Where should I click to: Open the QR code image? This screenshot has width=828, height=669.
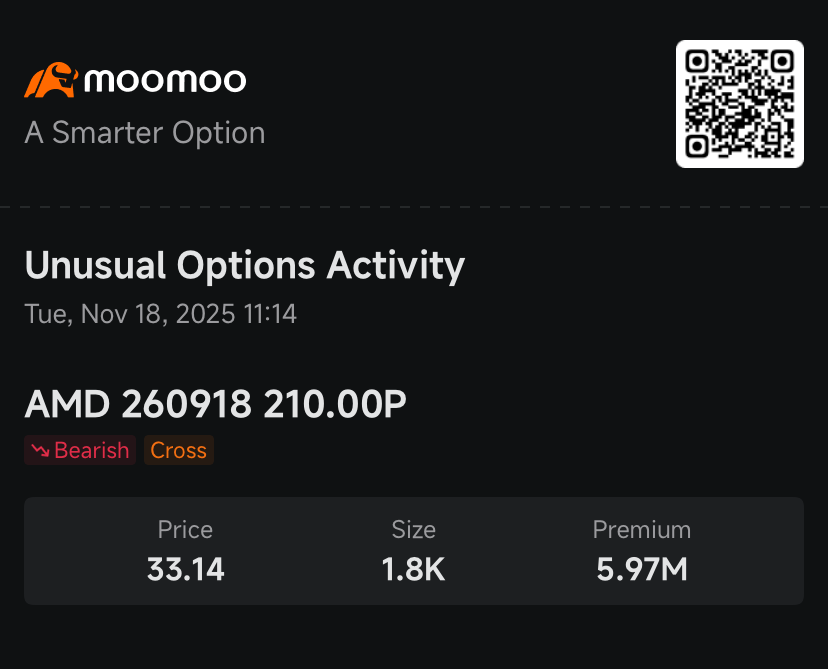click(740, 104)
